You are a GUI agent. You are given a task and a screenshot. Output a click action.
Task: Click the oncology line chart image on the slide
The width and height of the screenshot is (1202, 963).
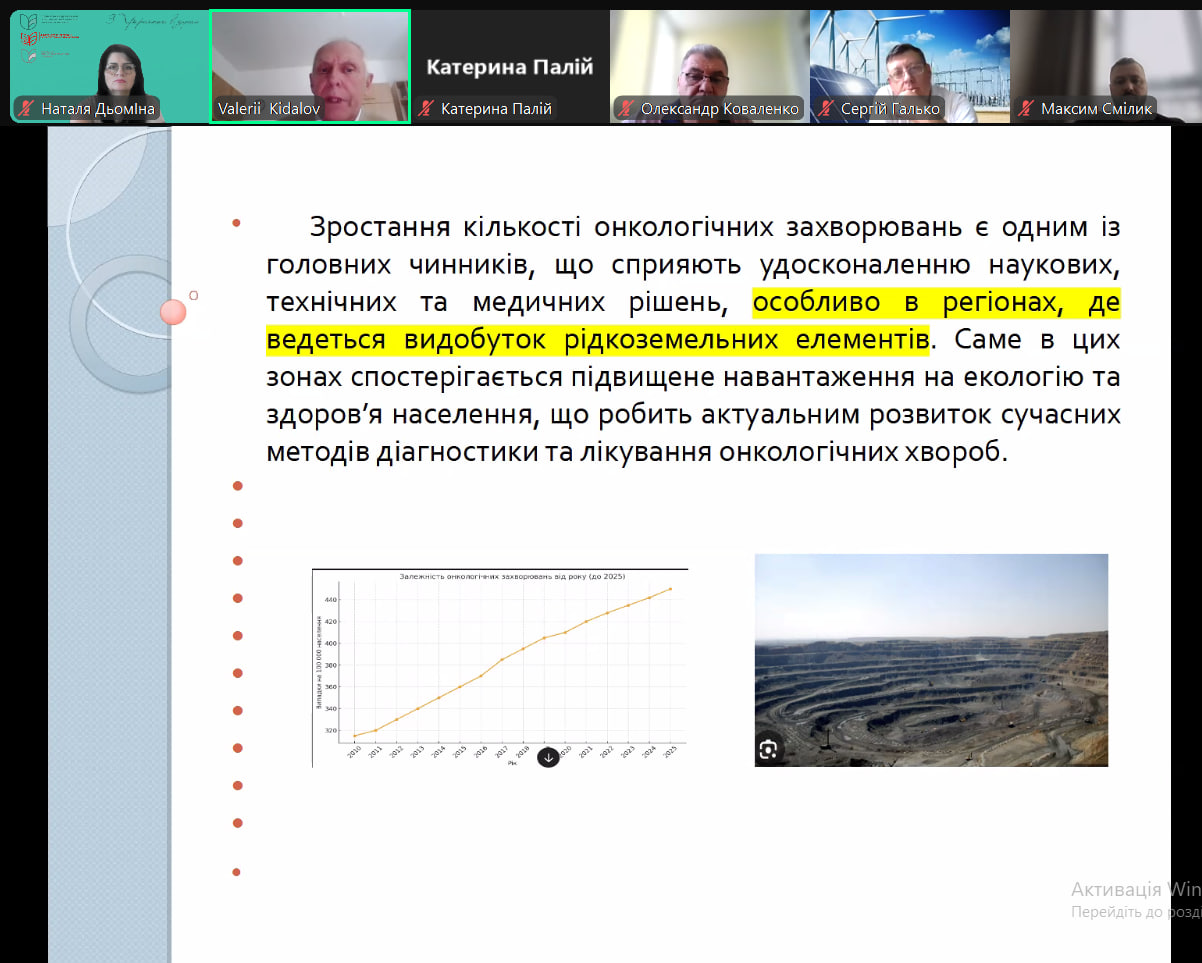pos(500,668)
